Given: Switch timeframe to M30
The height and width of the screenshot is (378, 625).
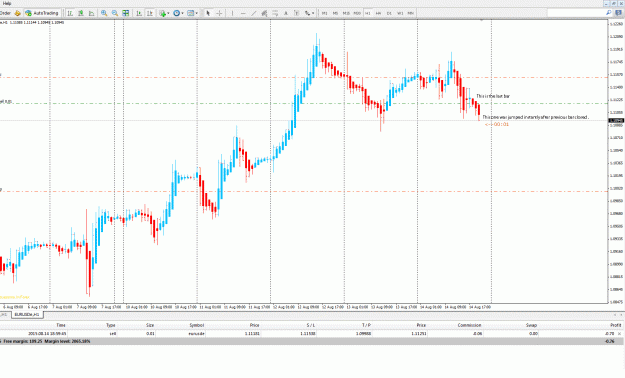Looking at the screenshot, I should pos(357,13).
